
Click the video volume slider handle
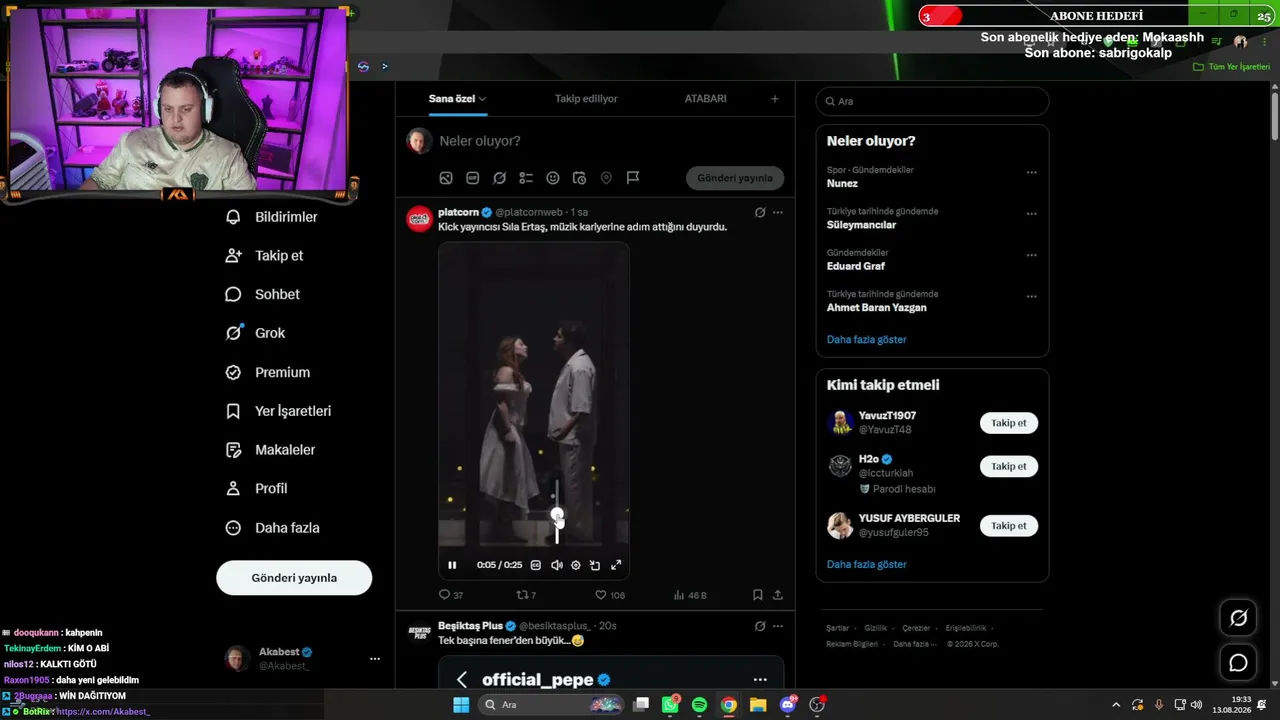[x=557, y=514]
